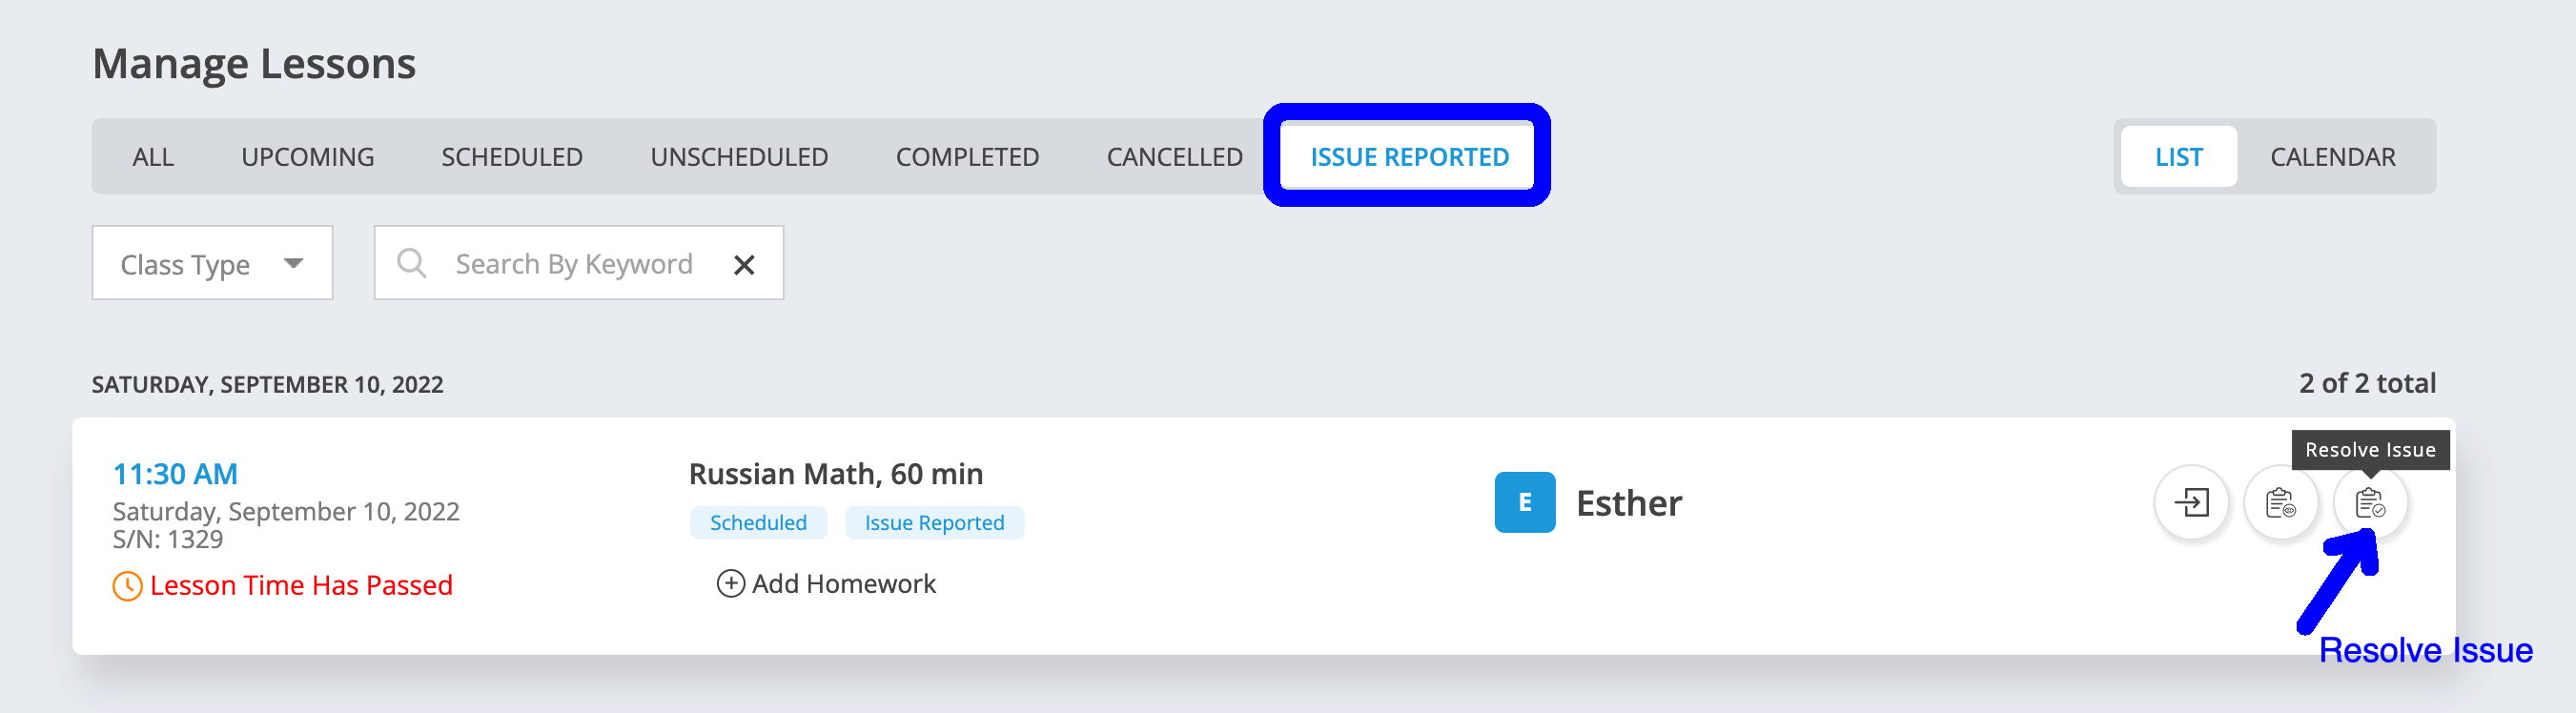Click Esther's blue E avatar
2576x713 pixels.
(1524, 502)
